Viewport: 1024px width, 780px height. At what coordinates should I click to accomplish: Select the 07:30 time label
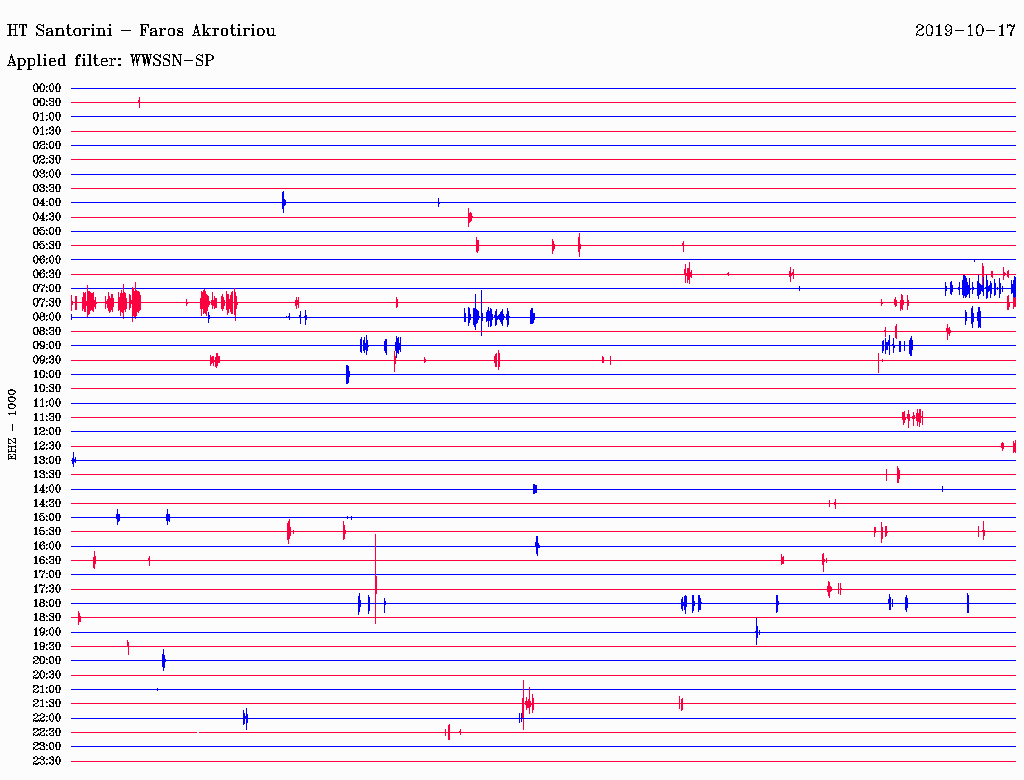tap(46, 303)
